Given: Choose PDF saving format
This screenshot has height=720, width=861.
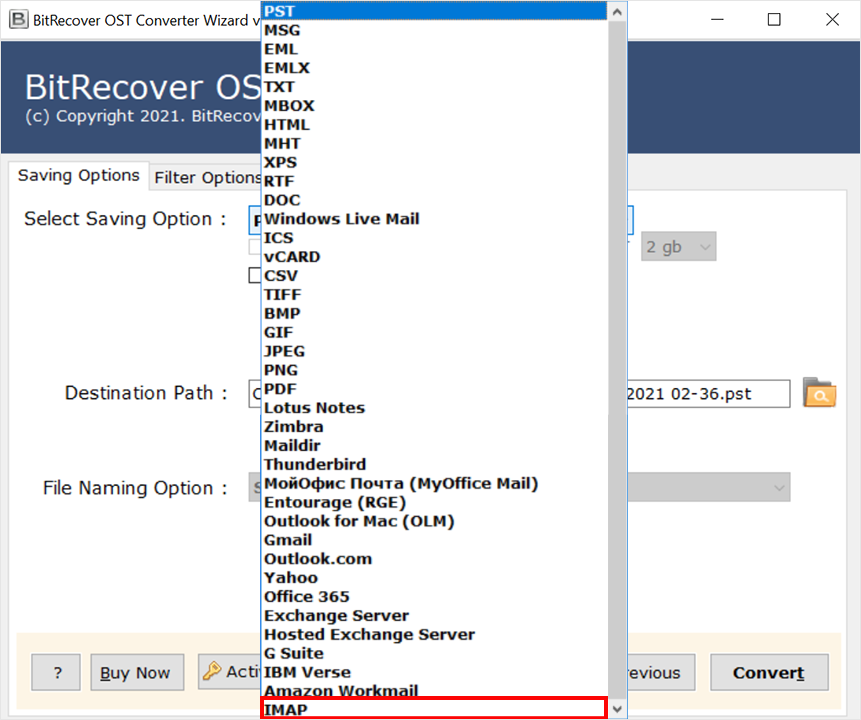Looking at the screenshot, I should 434,389.
